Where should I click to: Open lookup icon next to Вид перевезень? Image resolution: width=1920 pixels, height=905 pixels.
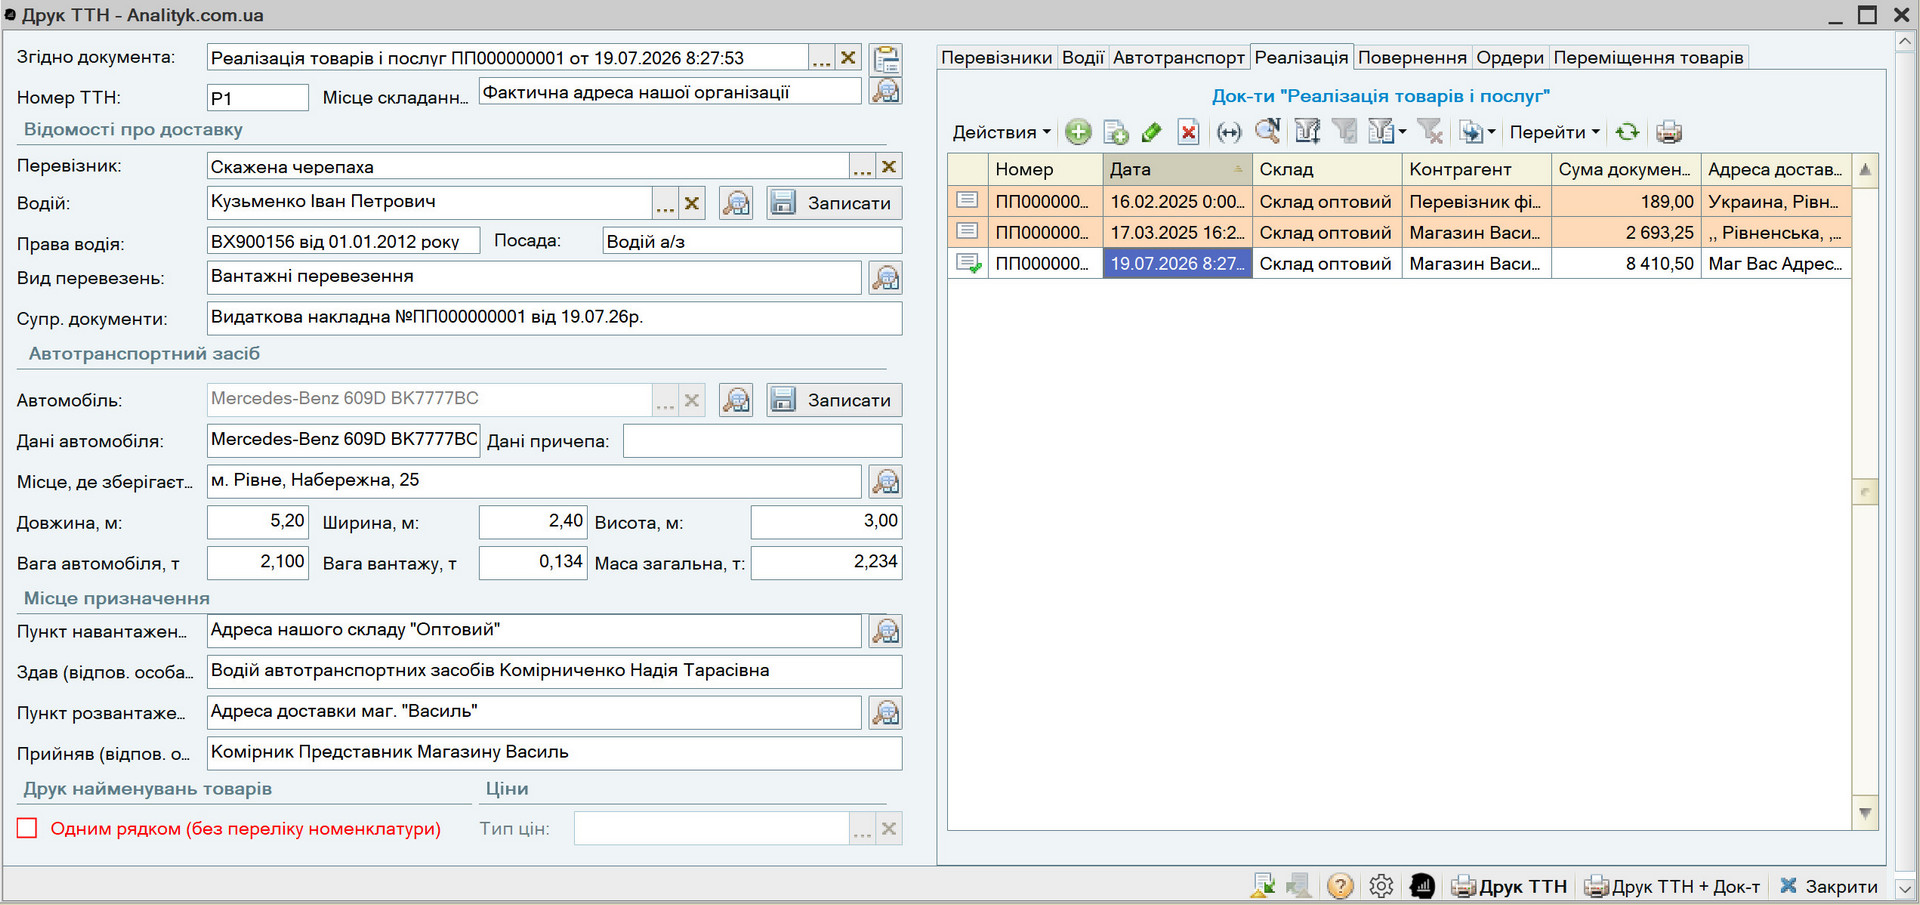point(885,278)
